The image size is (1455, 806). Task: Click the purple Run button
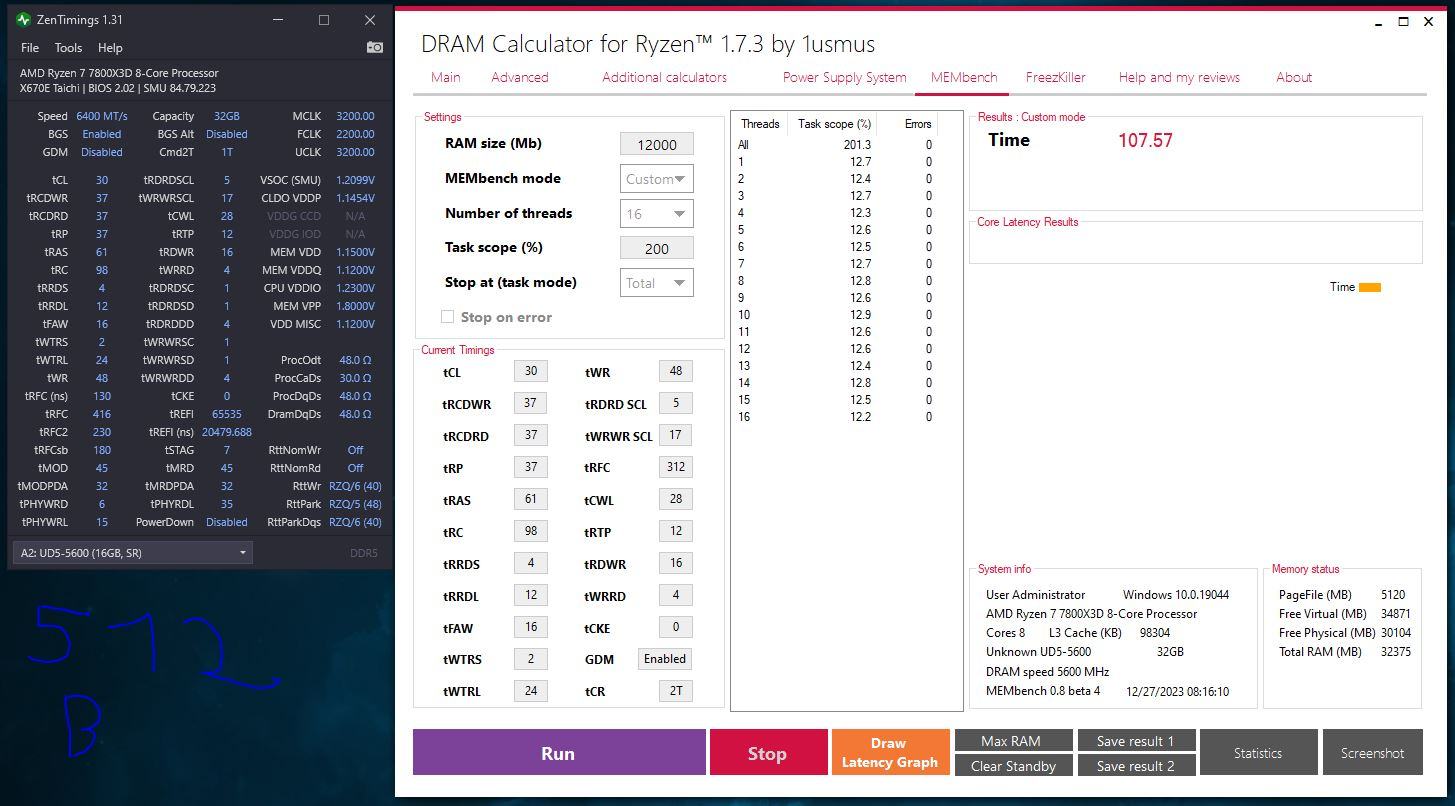tap(559, 753)
